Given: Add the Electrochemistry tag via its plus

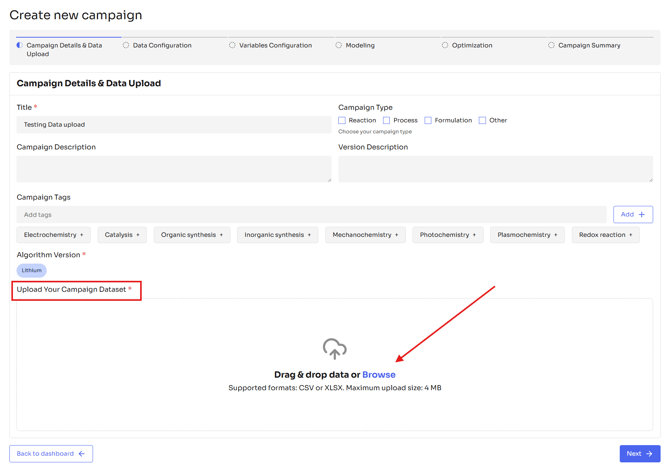Looking at the screenshot, I should point(82,235).
